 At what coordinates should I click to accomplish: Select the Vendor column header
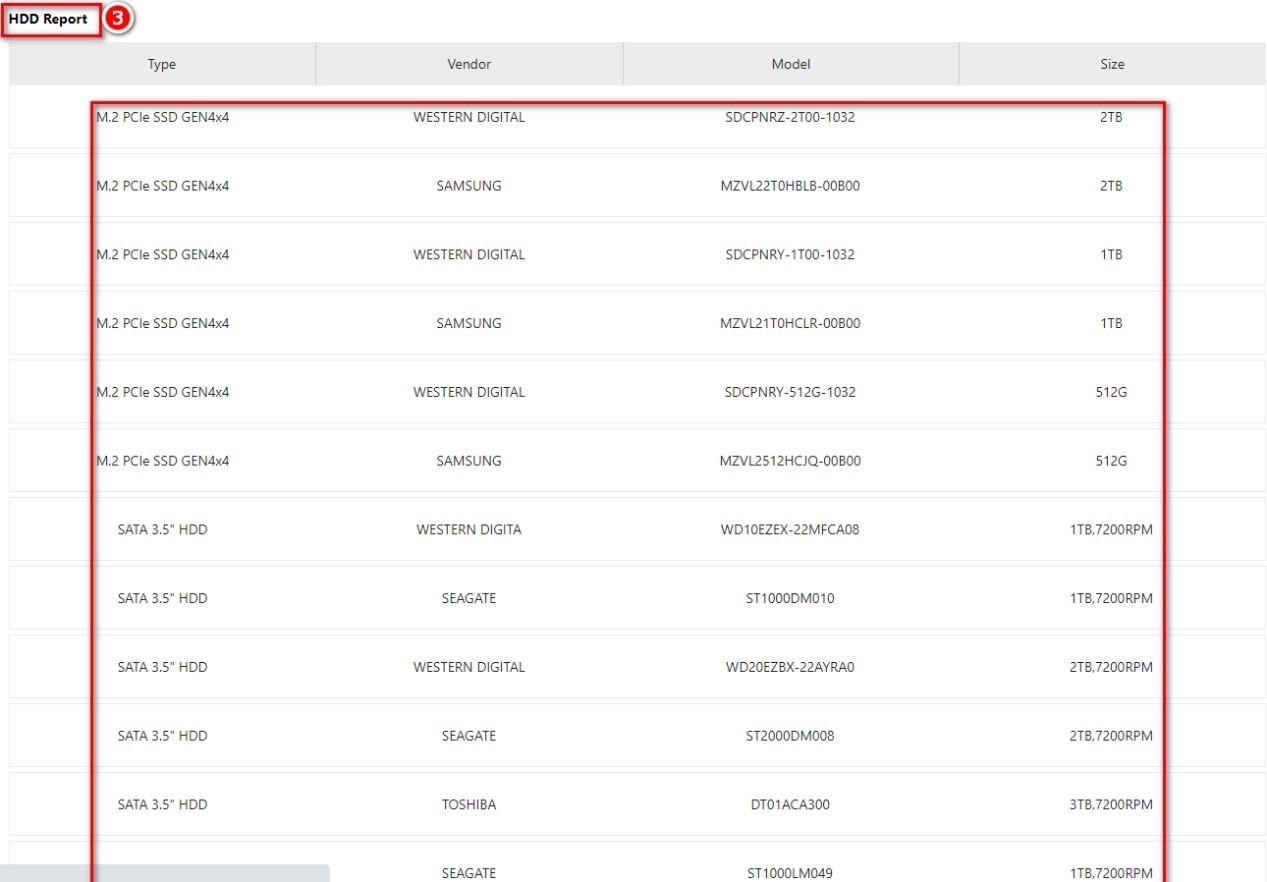pyautogui.click(x=469, y=64)
